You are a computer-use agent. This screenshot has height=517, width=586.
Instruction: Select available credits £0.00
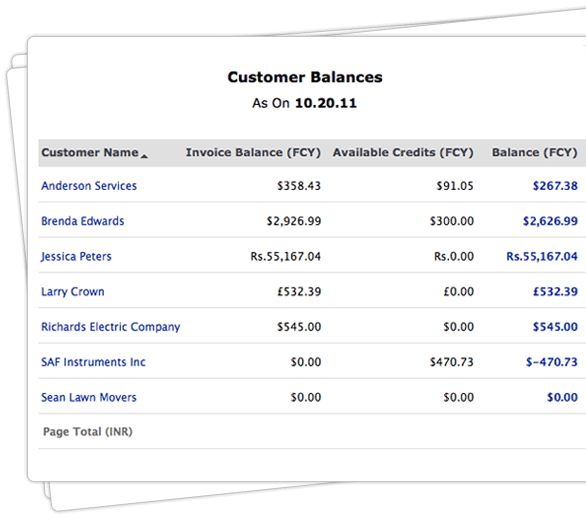pos(459,292)
